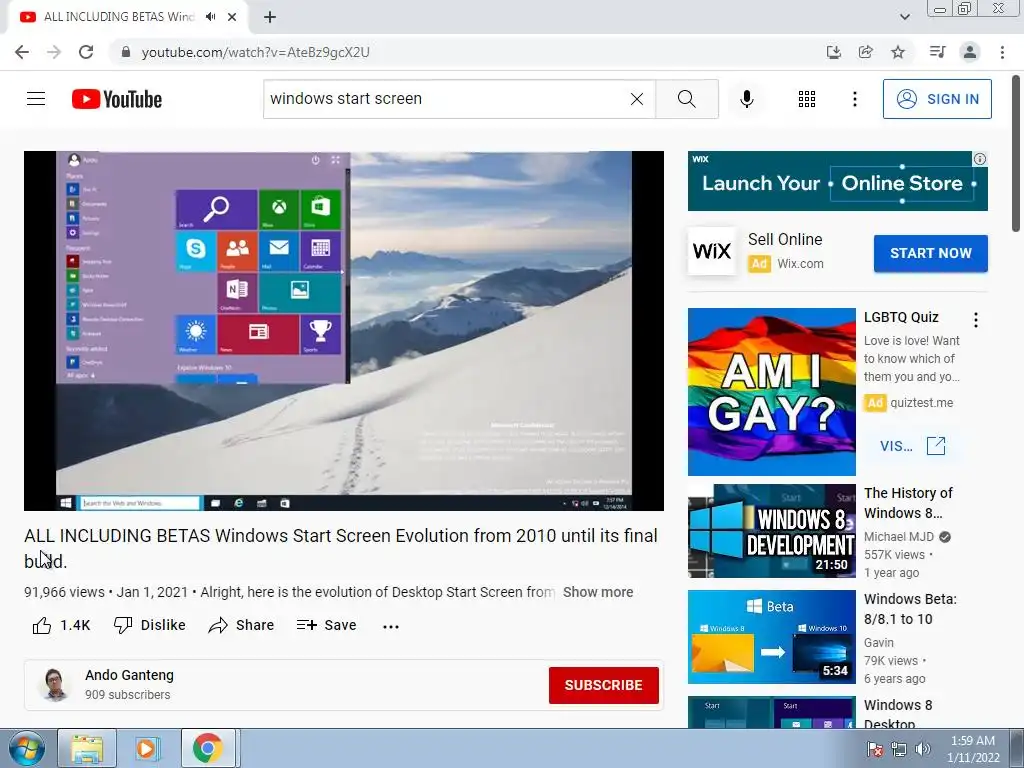Open the Chrome profile avatar
Image resolution: width=1024 pixels, height=768 pixels.
(970, 52)
